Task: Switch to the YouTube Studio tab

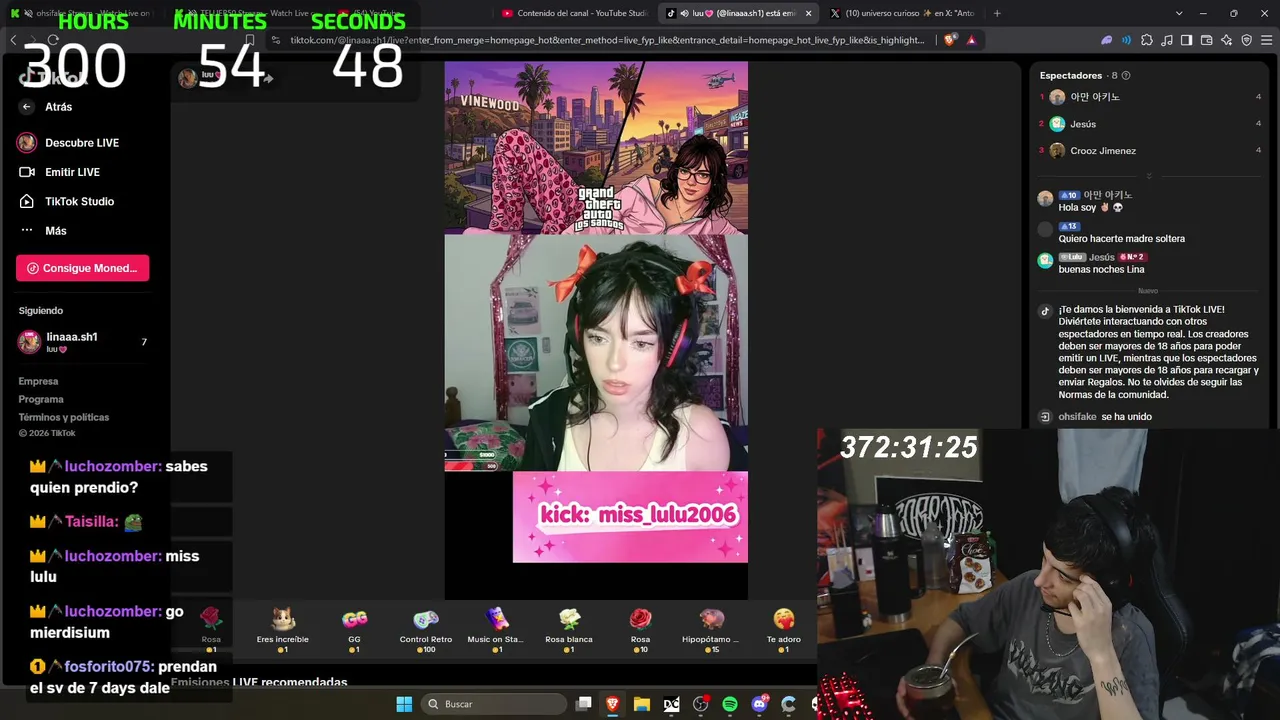Action: coord(575,13)
